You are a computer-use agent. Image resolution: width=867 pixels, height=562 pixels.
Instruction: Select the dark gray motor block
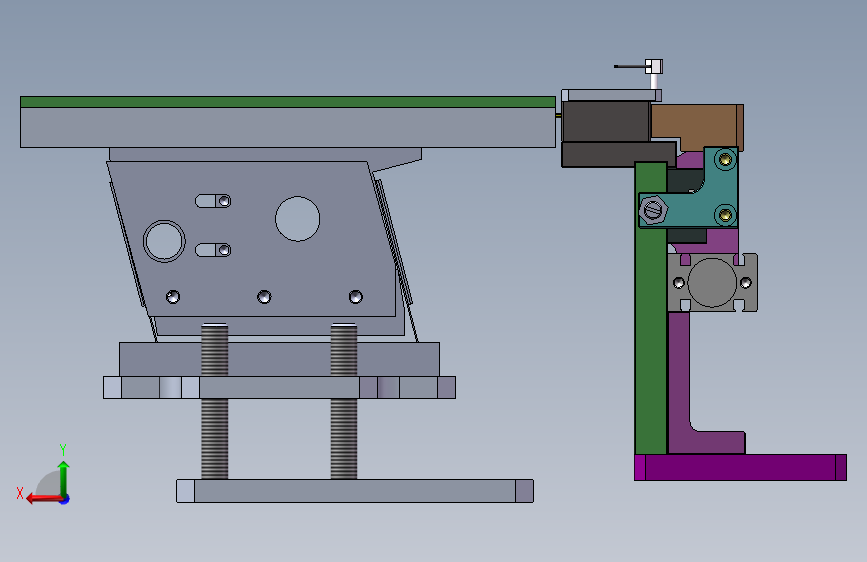pos(606,121)
